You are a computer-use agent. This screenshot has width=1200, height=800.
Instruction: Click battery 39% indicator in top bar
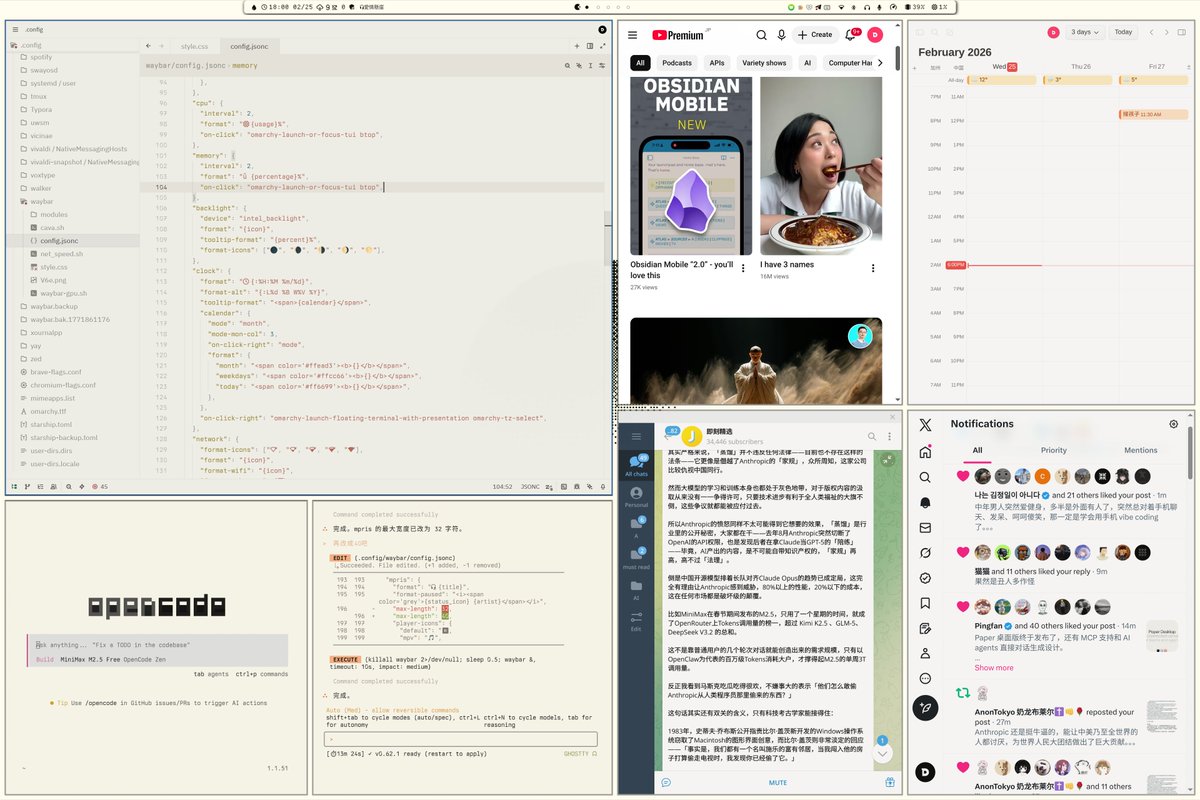pyautogui.click(x=915, y=7)
